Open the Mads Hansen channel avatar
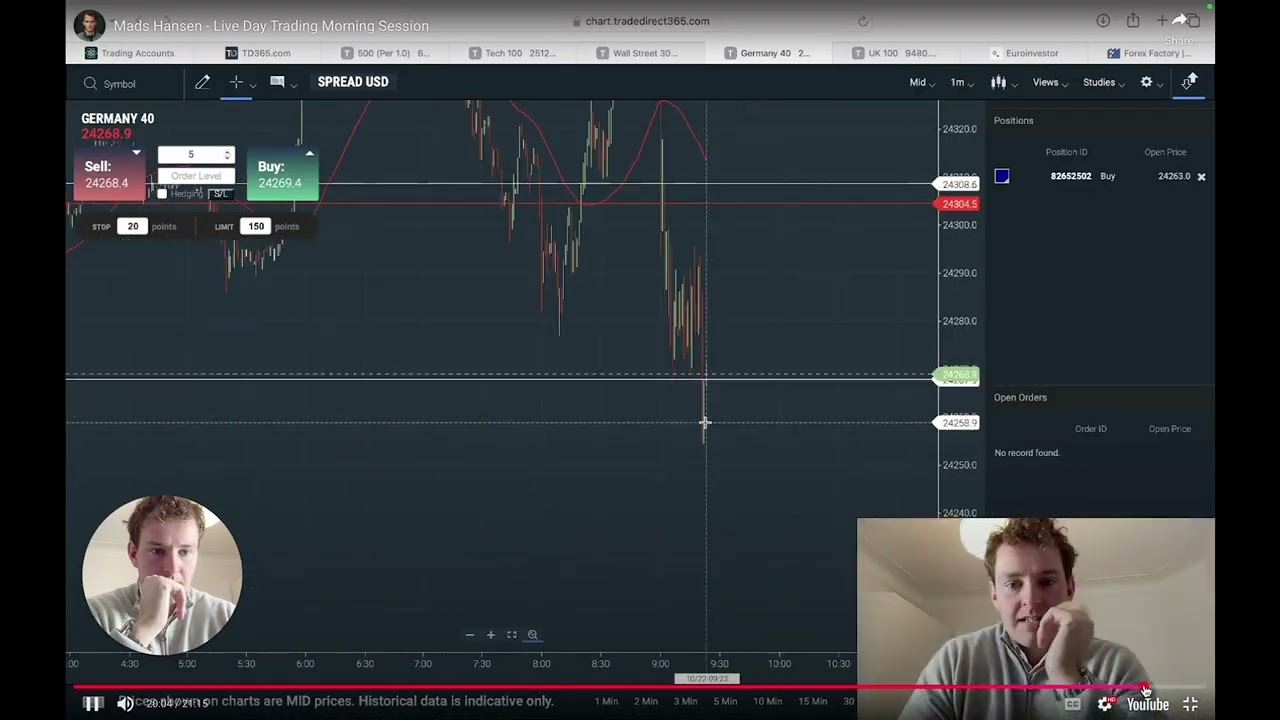 [89, 25]
